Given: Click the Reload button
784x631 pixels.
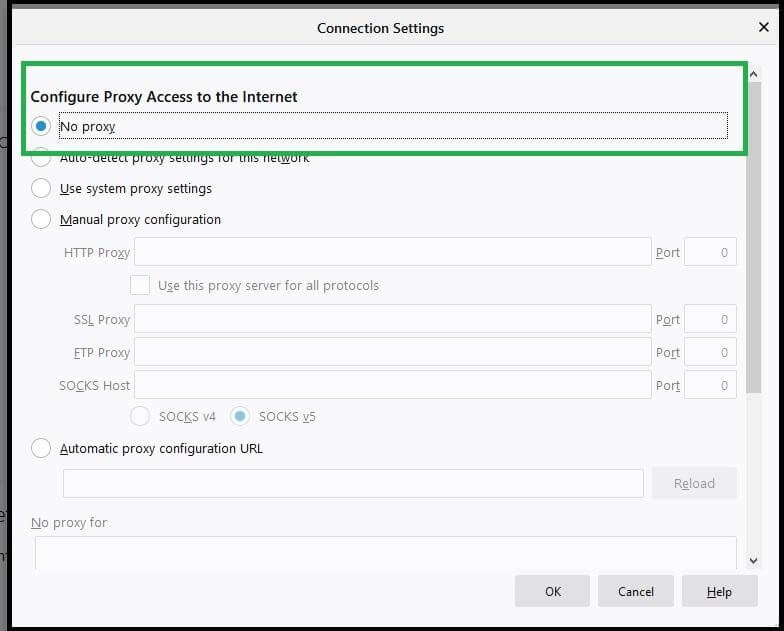Looking at the screenshot, I should [694, 483].
